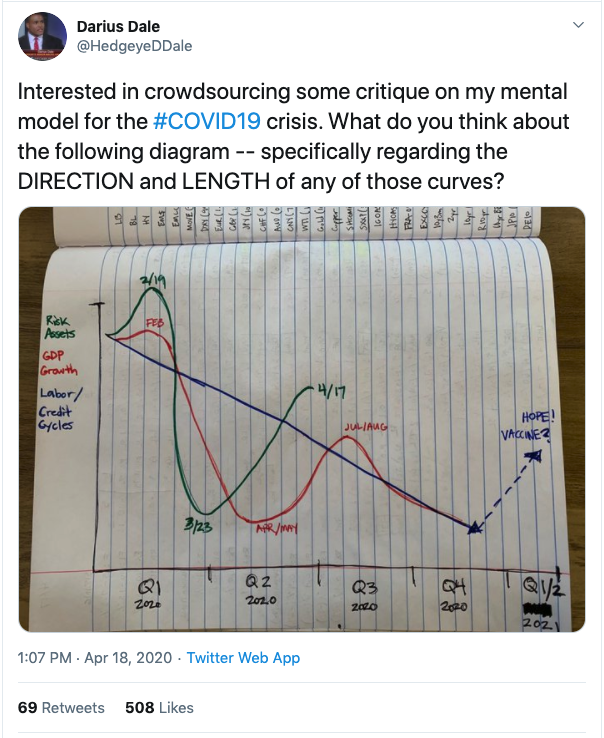Click the 2/19 peak label in diagram
604x738 pixels.
[x=153, y=281]
